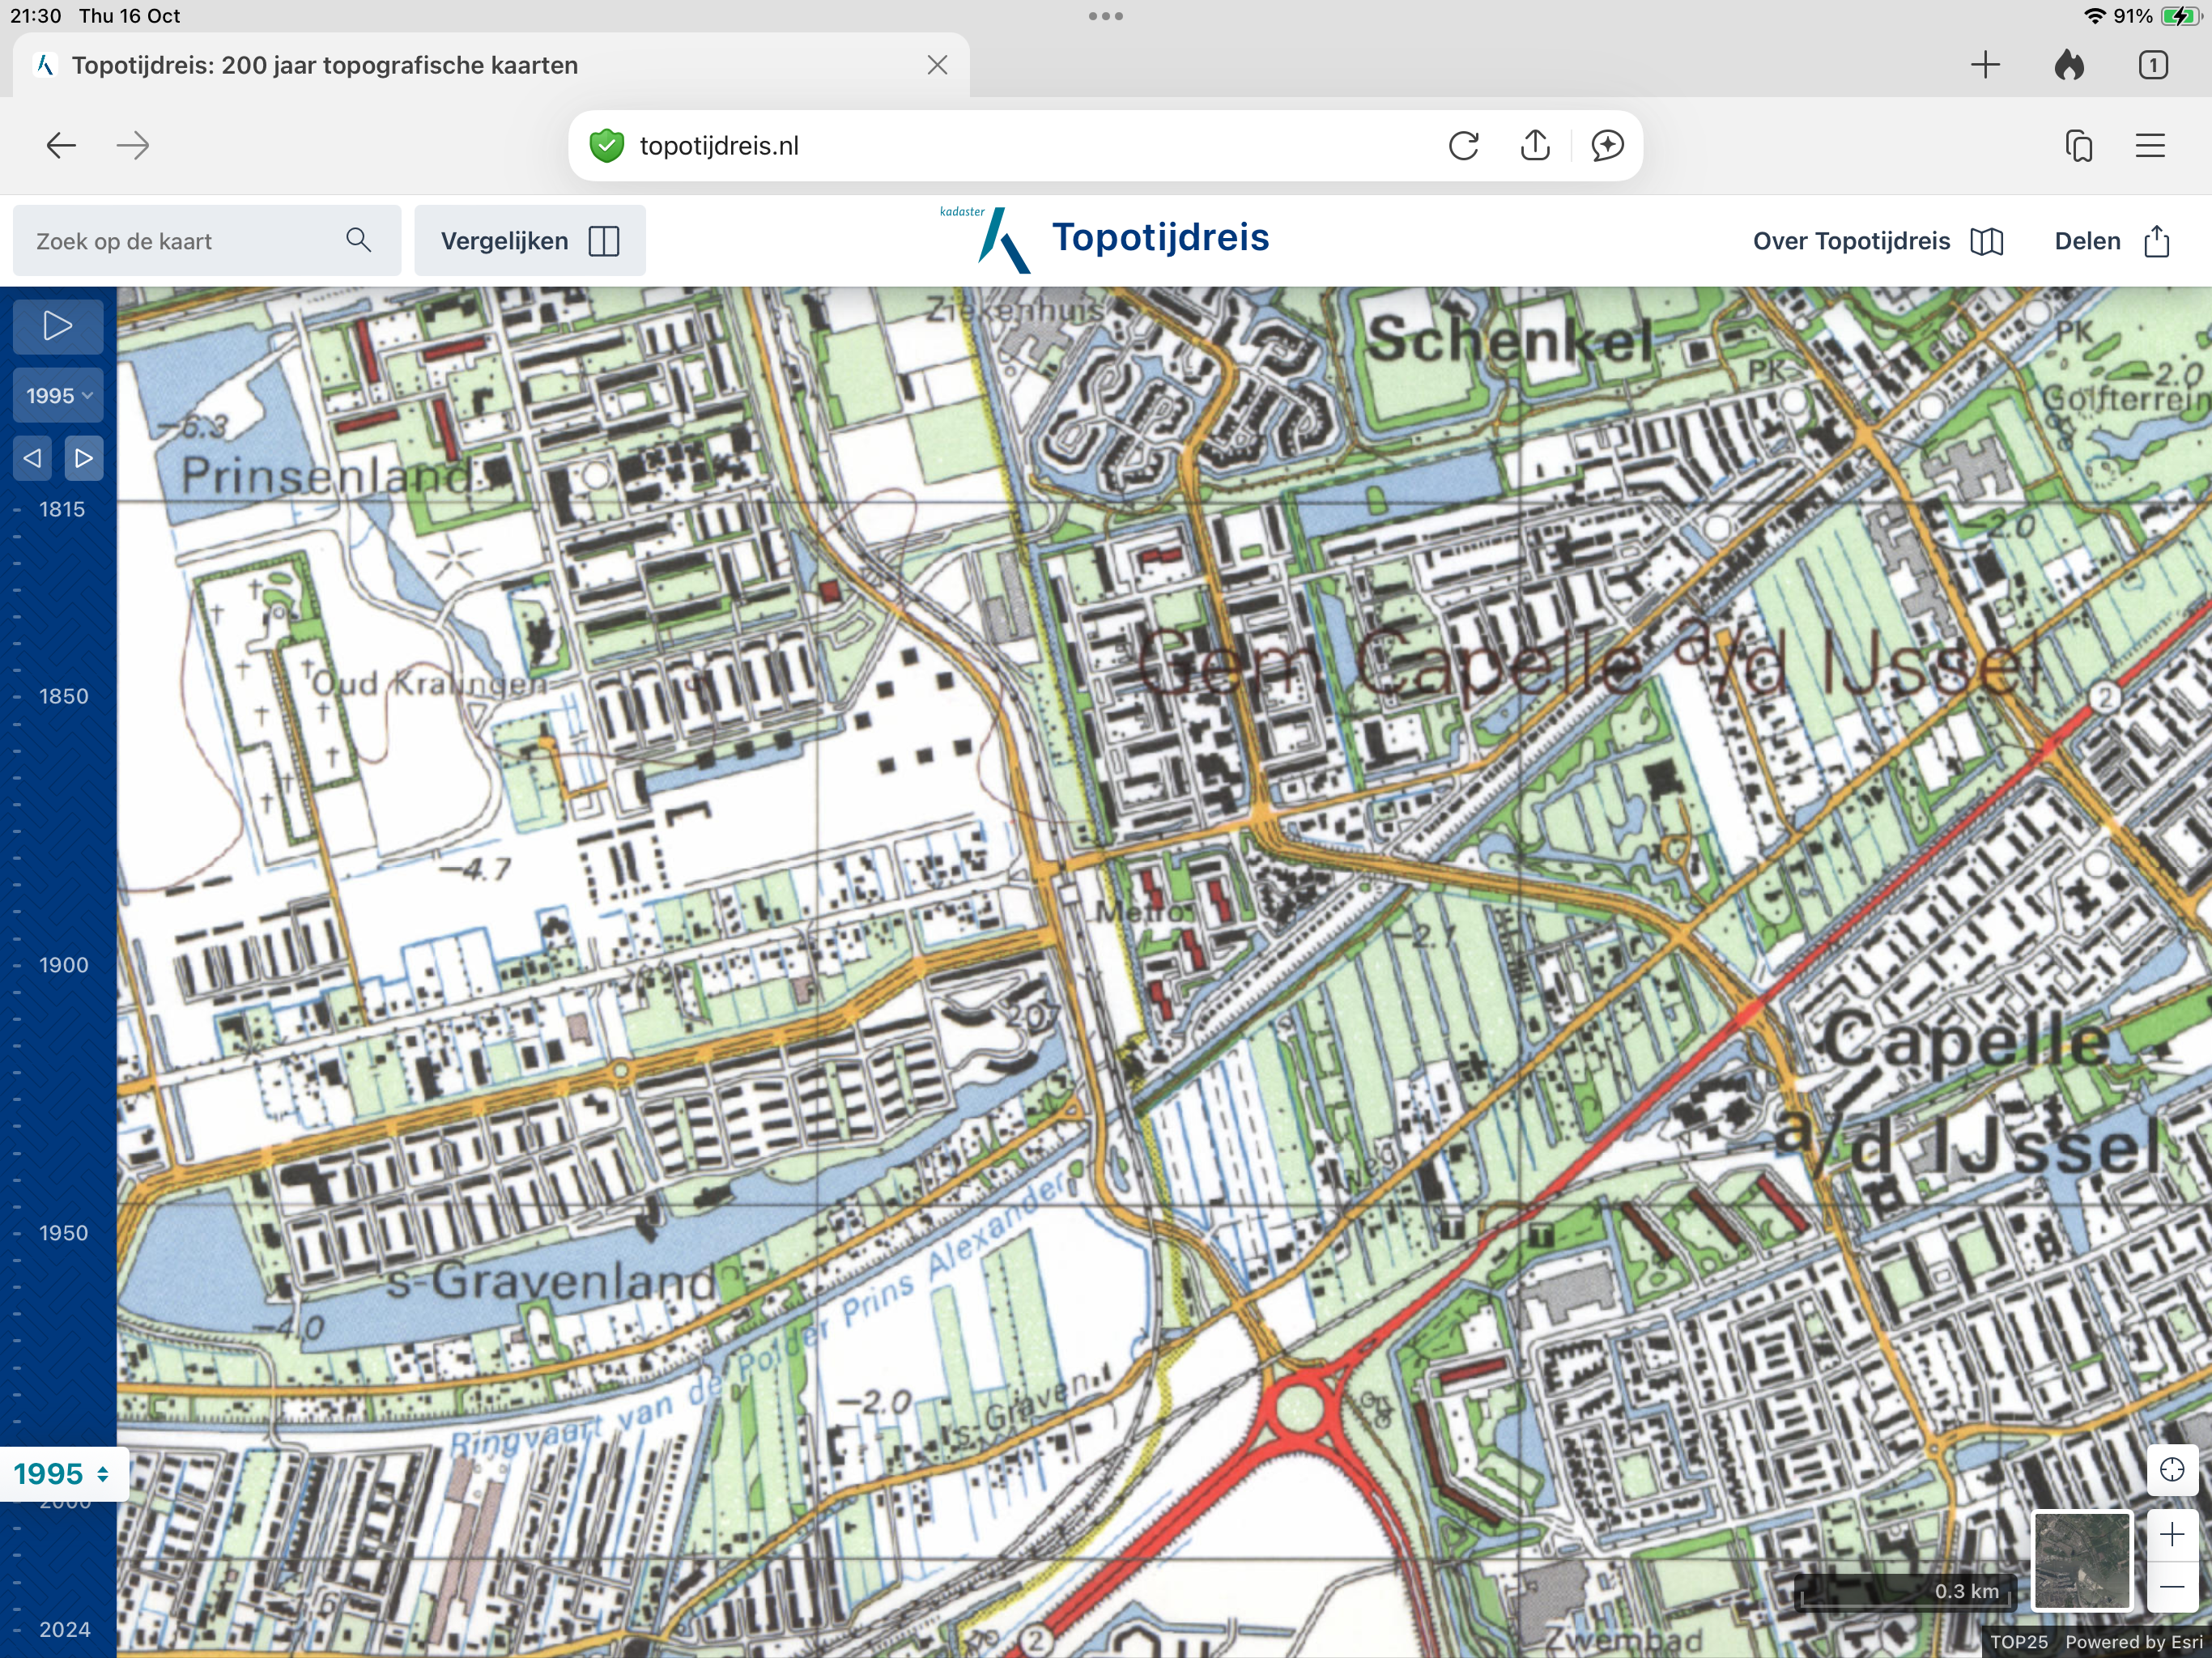Step to the next map year
Viewport: 2212px width, 1658px height.
pos(84,458)
